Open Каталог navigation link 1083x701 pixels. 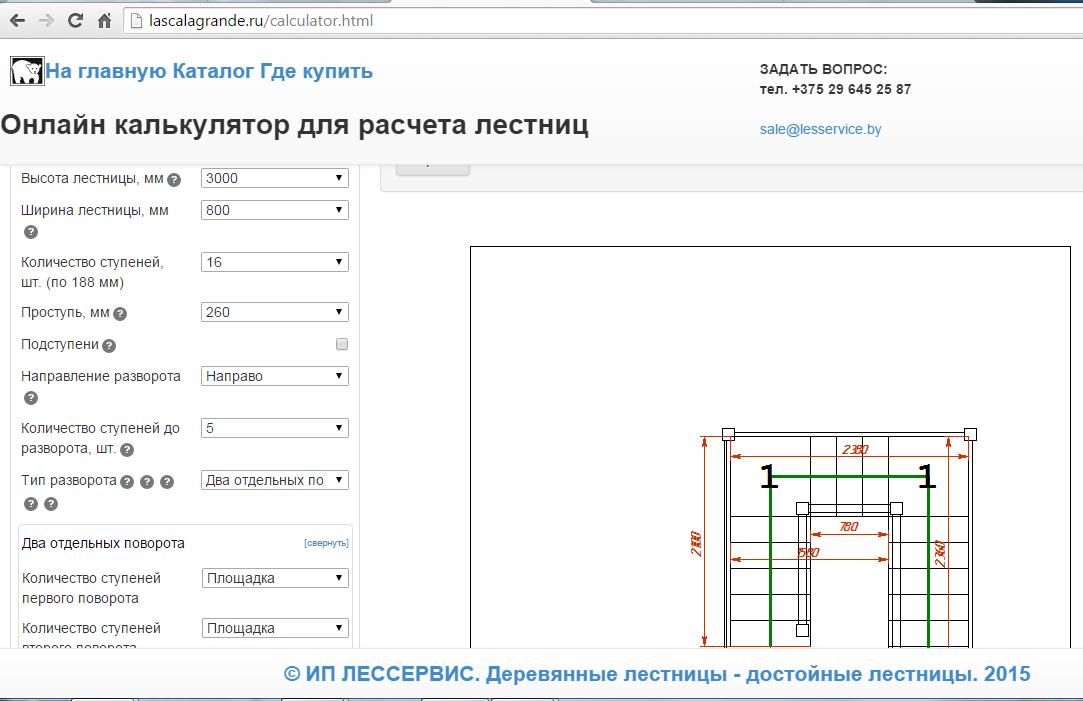(x=213, y=71)
